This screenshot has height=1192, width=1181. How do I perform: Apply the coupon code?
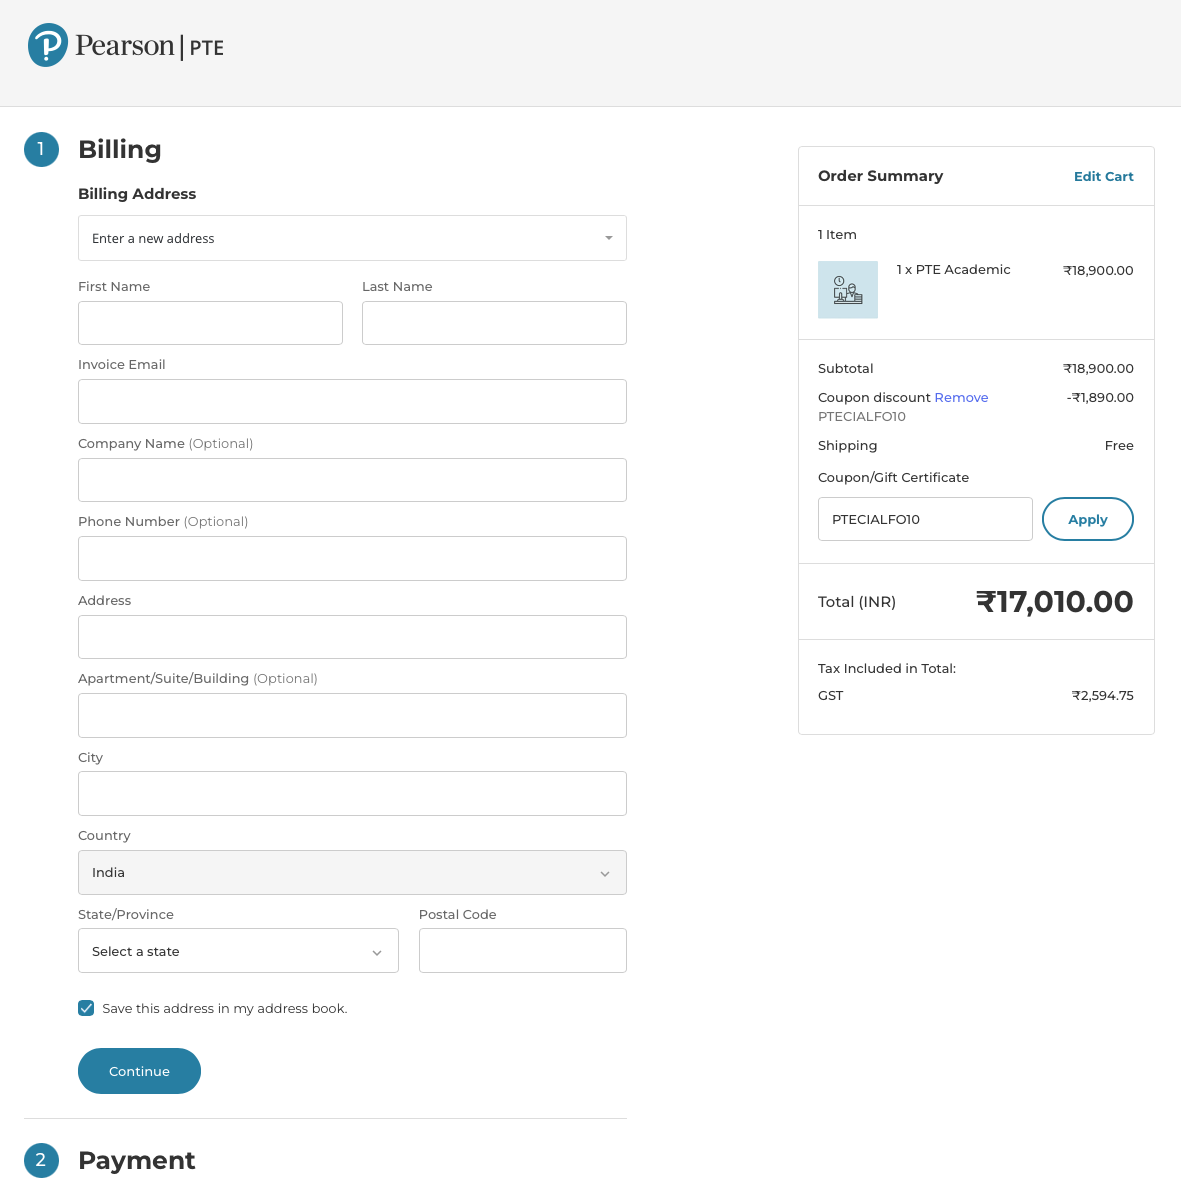point(1088,519)
